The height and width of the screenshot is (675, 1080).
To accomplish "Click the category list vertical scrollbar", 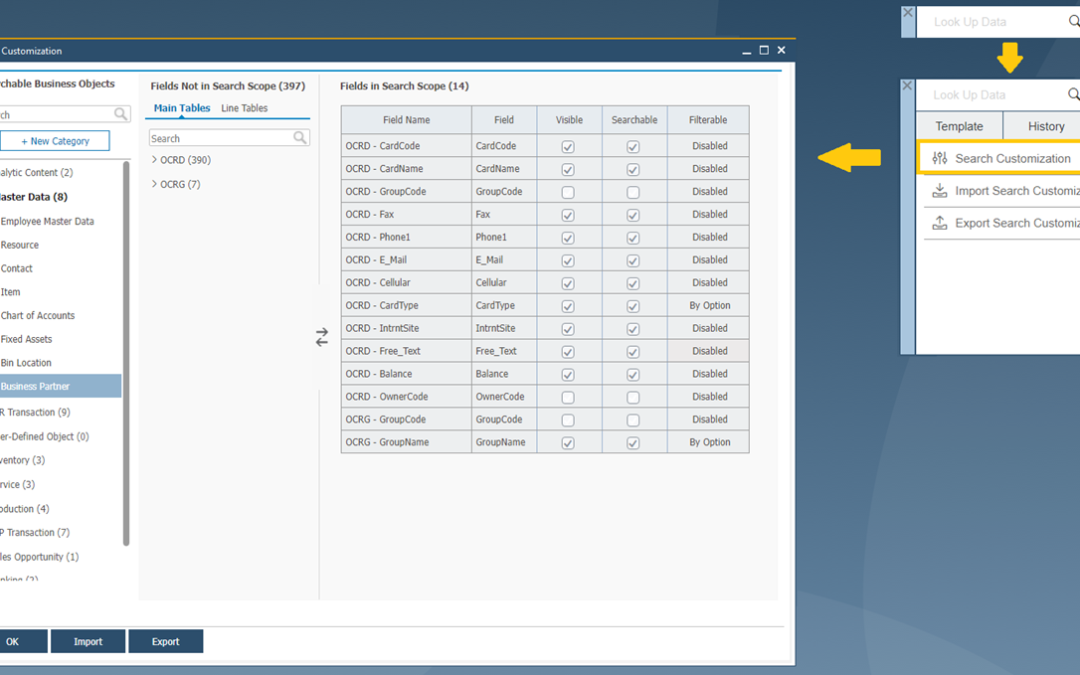I will 126,350.
